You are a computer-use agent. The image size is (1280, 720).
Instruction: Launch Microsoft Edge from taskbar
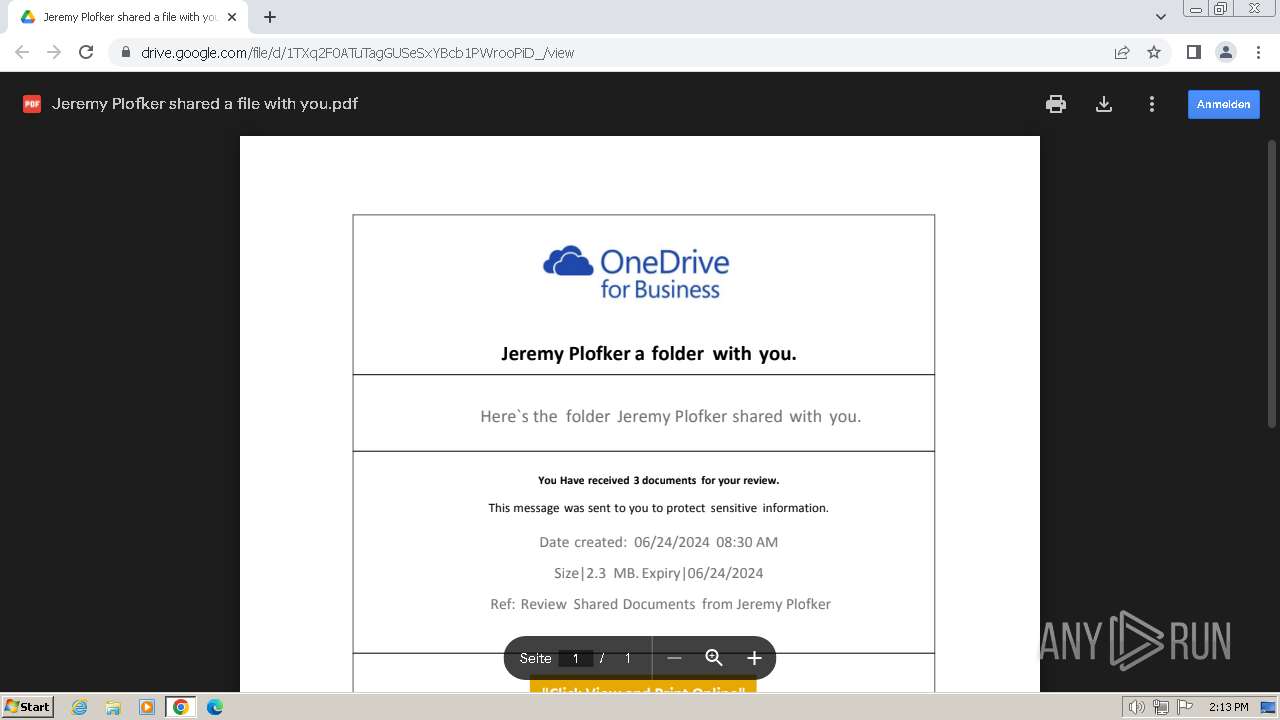[x=215, y=707]
